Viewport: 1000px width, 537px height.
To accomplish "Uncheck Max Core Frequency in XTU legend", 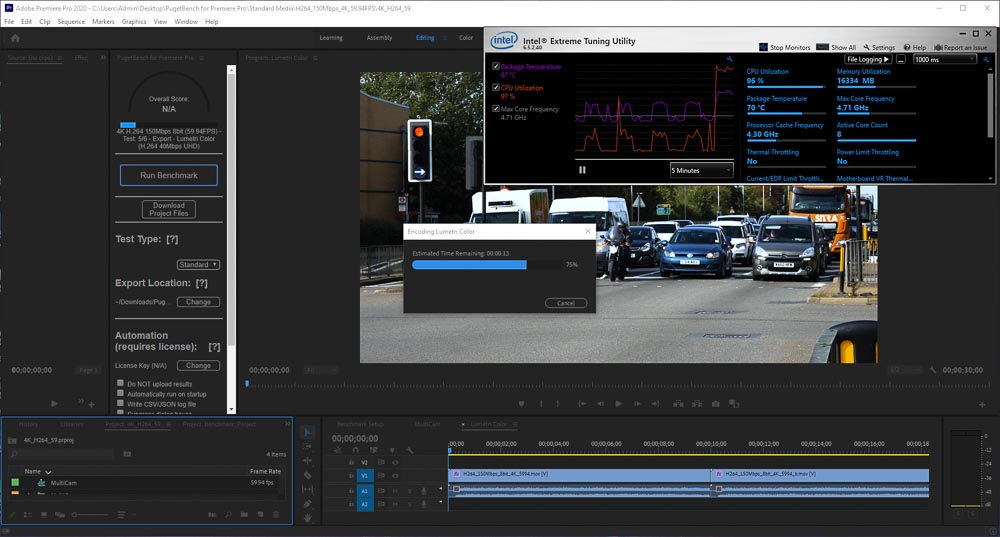I will [496, 108].
